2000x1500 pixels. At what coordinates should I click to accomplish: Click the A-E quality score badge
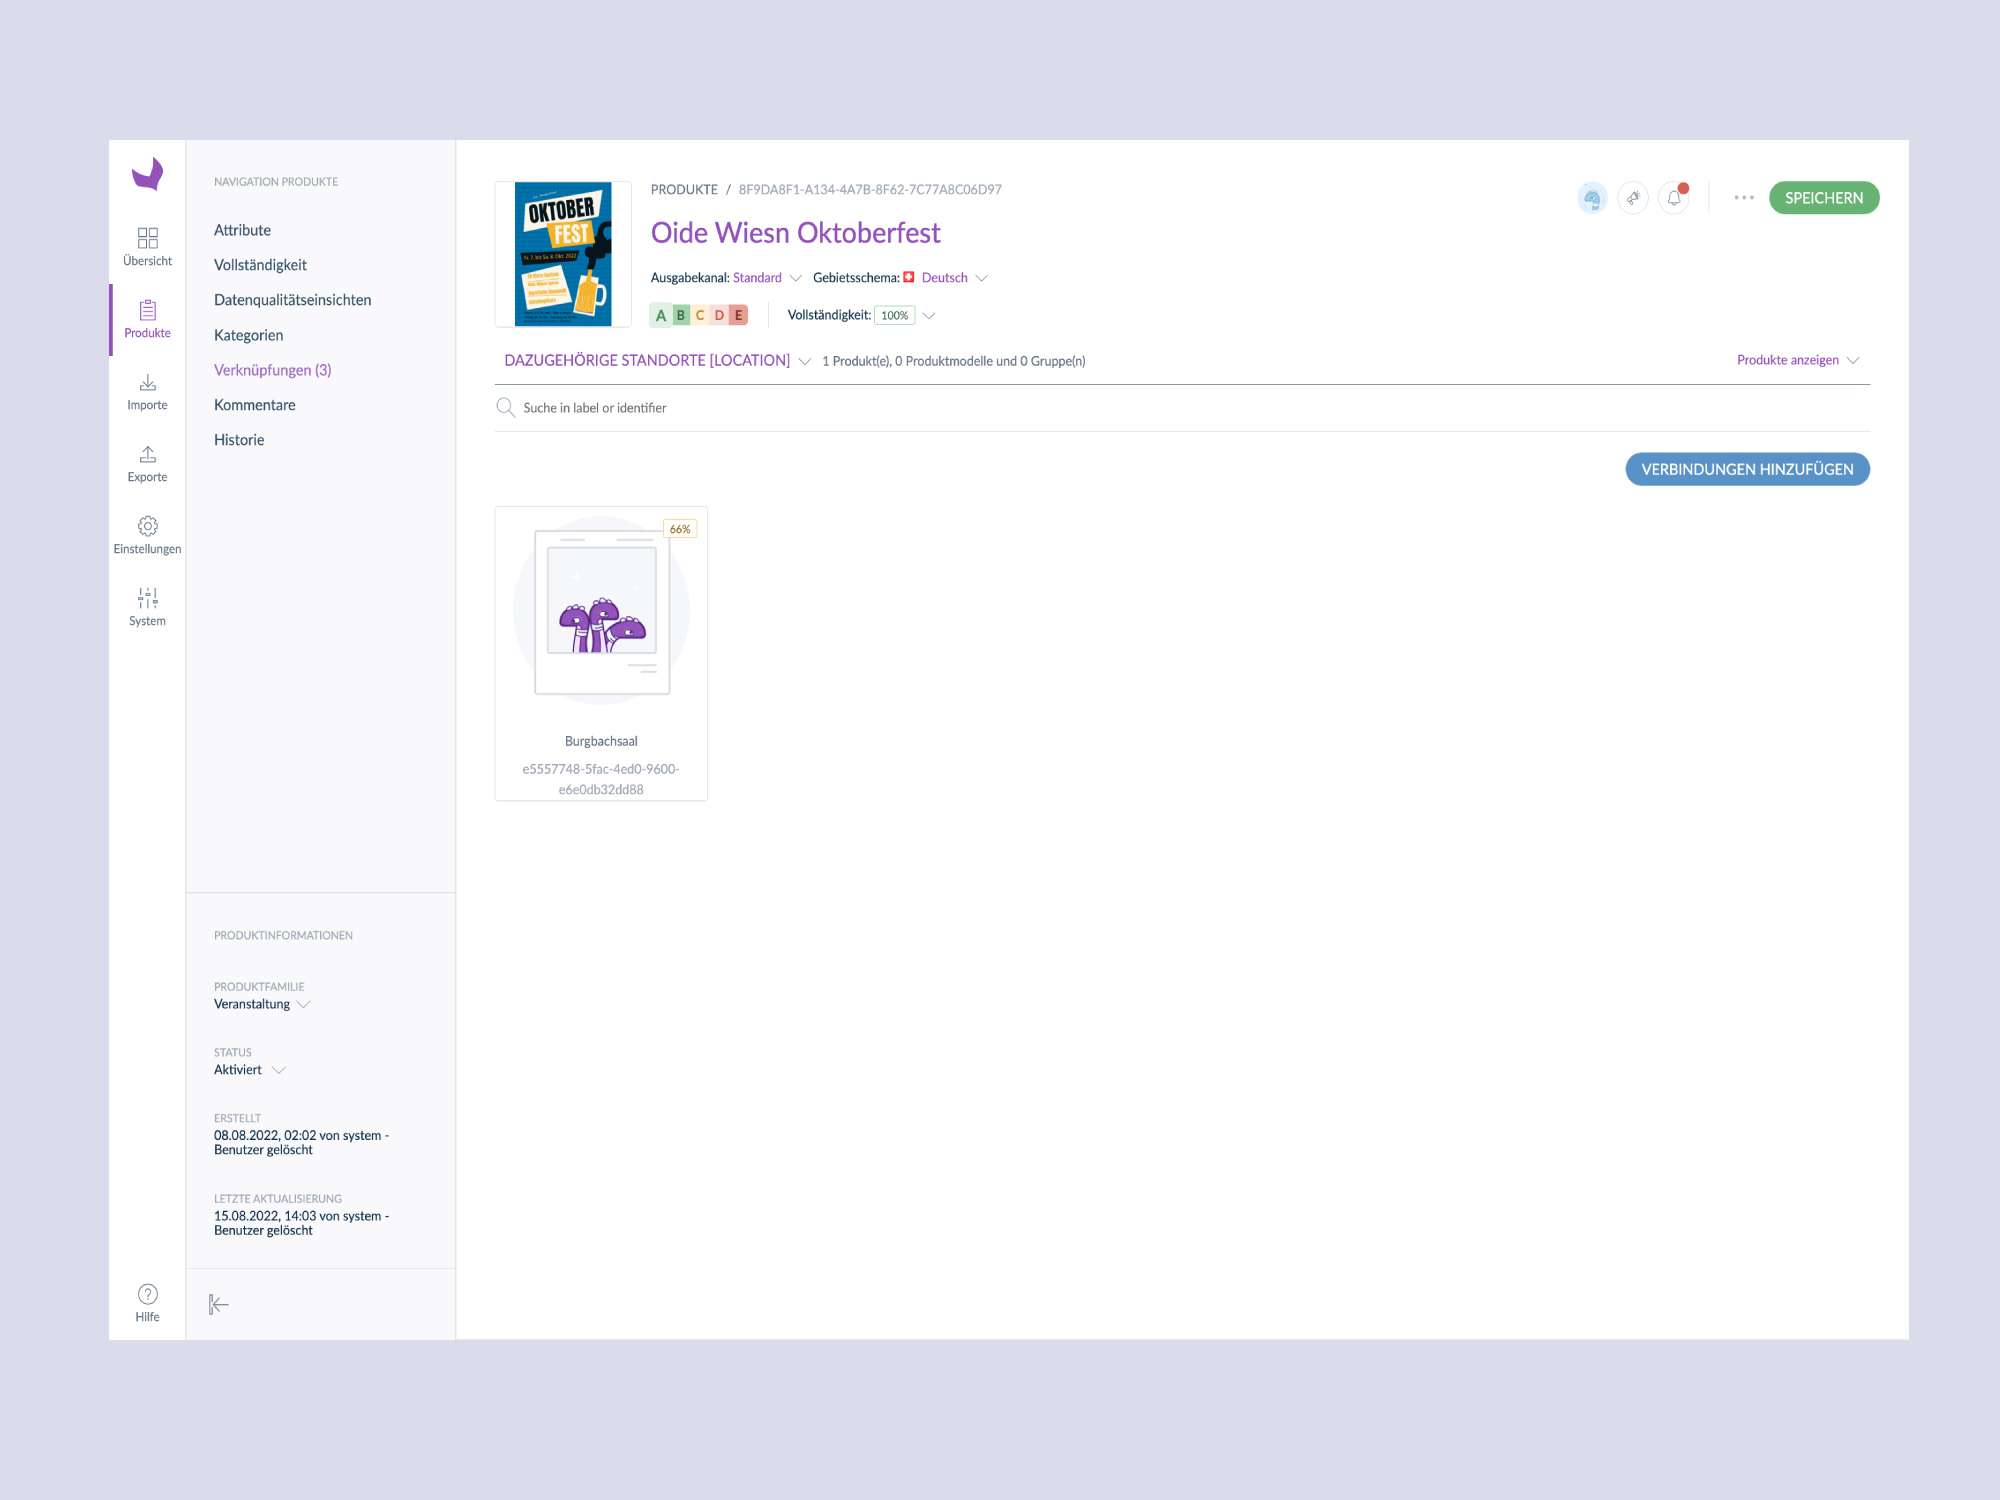699,315
